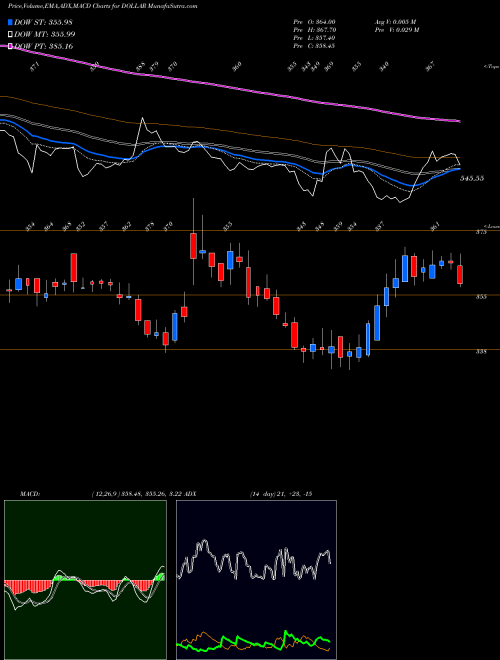
Task: Click the 'Avg V: 0.005 M' volume text
Action: (395, 22)
